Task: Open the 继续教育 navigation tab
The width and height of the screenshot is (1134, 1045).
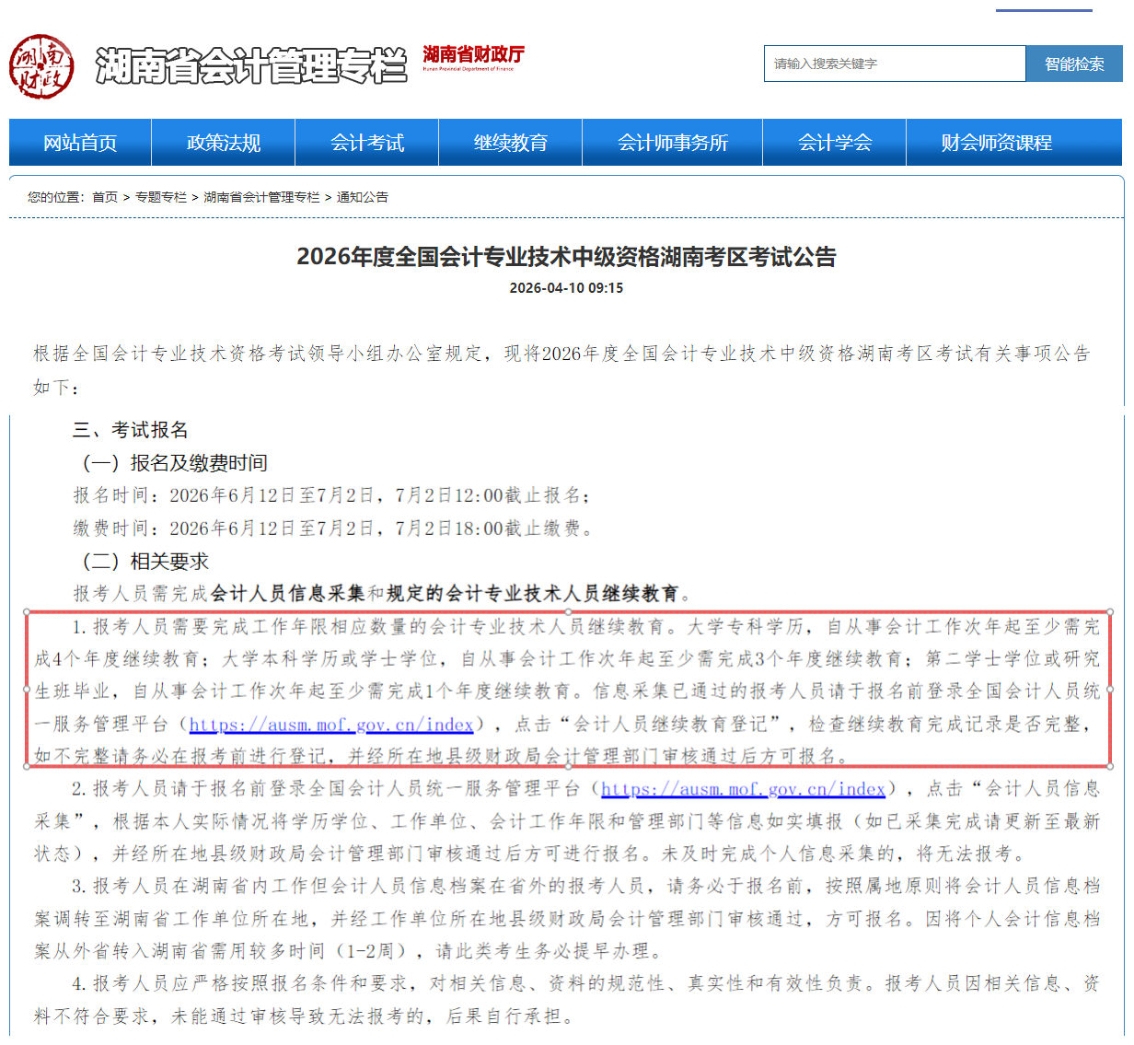Action: tap(511, 142)
